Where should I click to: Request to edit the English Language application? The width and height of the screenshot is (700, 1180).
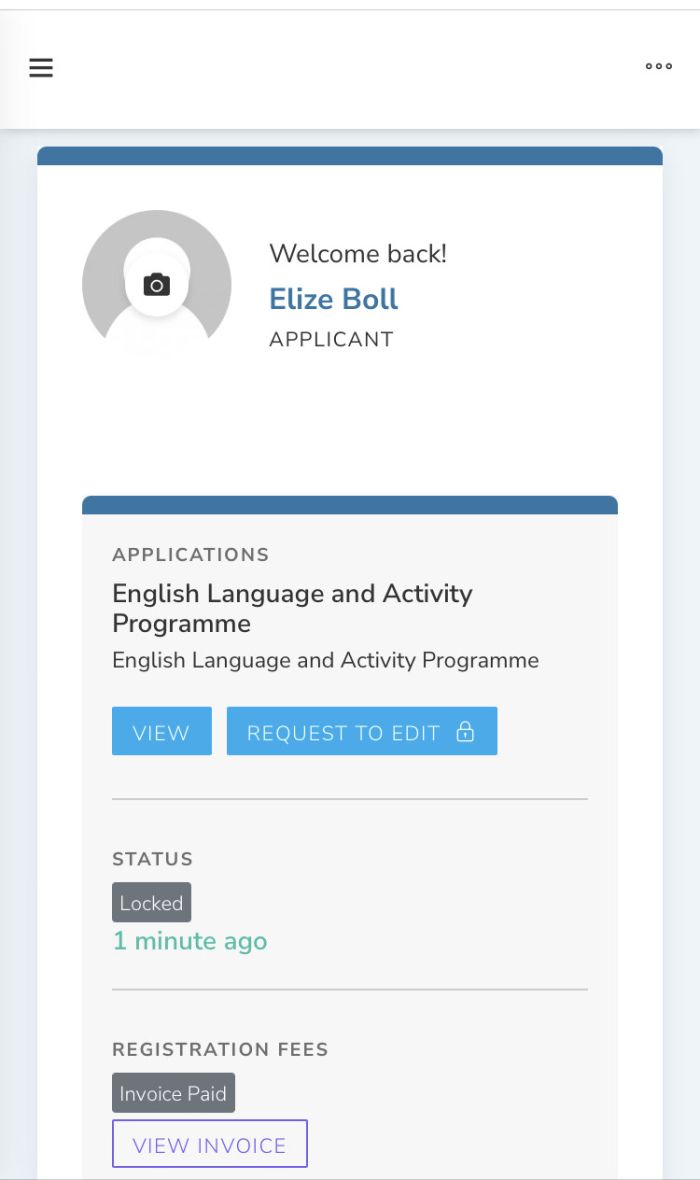tap(362, 731)
